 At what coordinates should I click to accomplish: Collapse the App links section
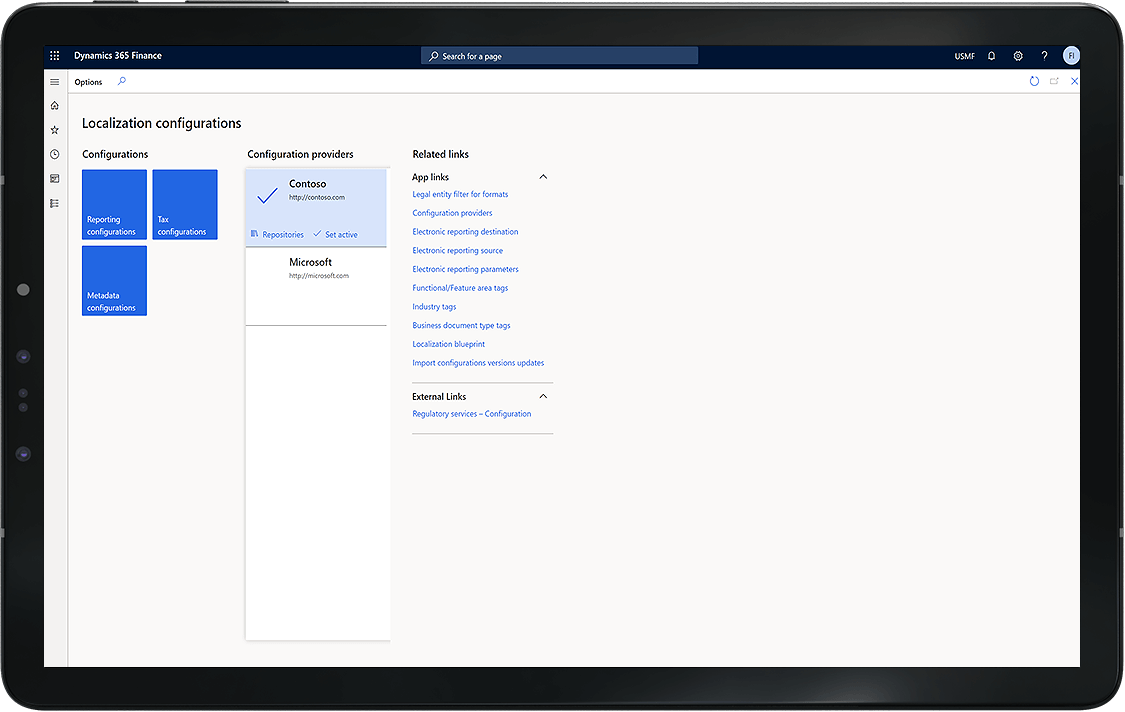coord(543,177)
